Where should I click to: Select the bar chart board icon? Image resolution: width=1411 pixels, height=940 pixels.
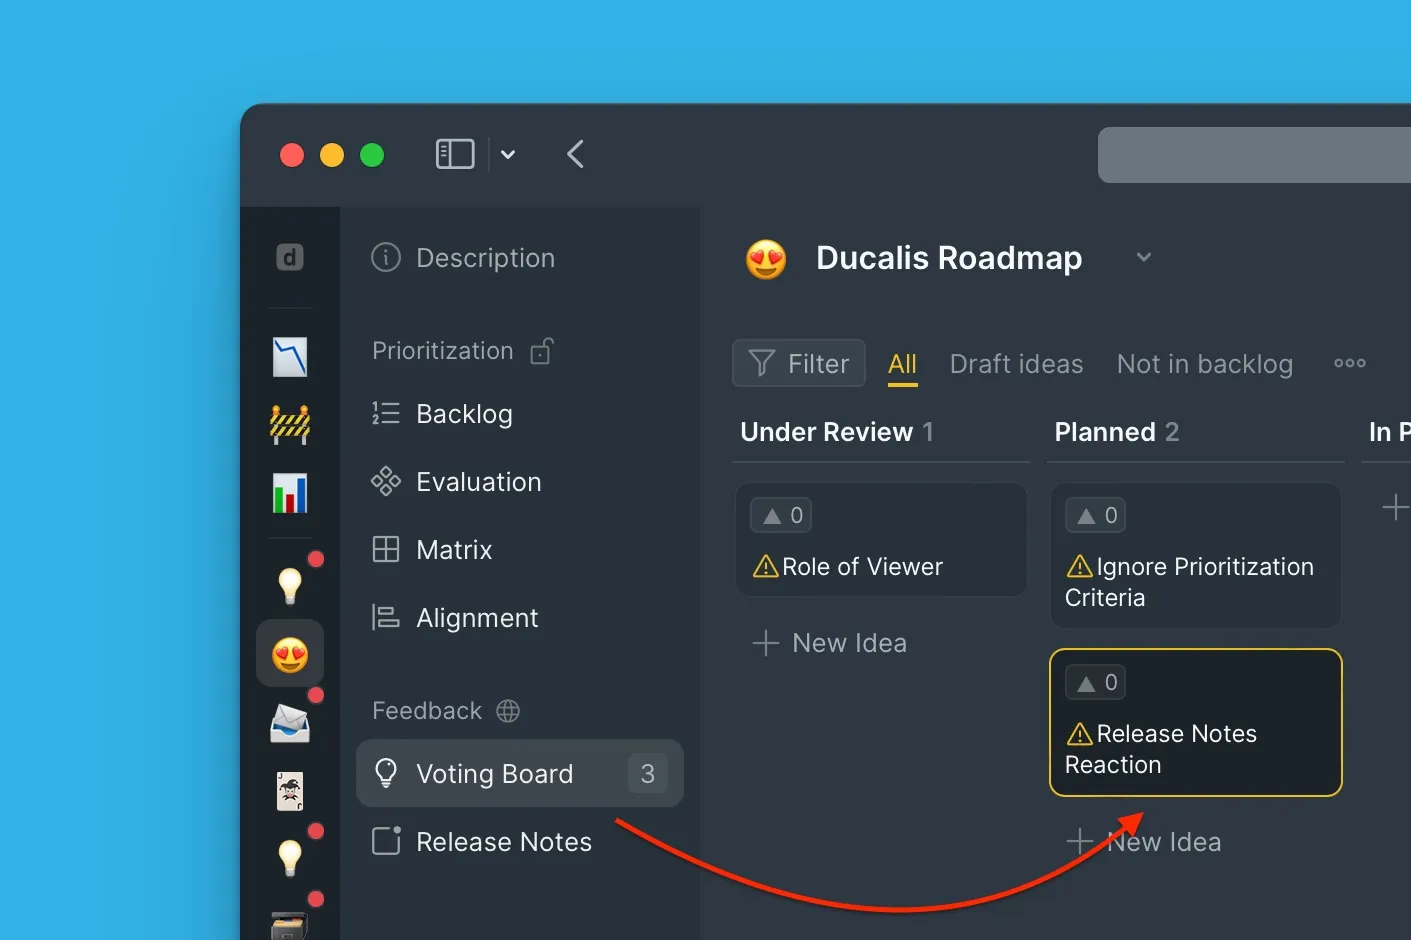coord(290,493)
